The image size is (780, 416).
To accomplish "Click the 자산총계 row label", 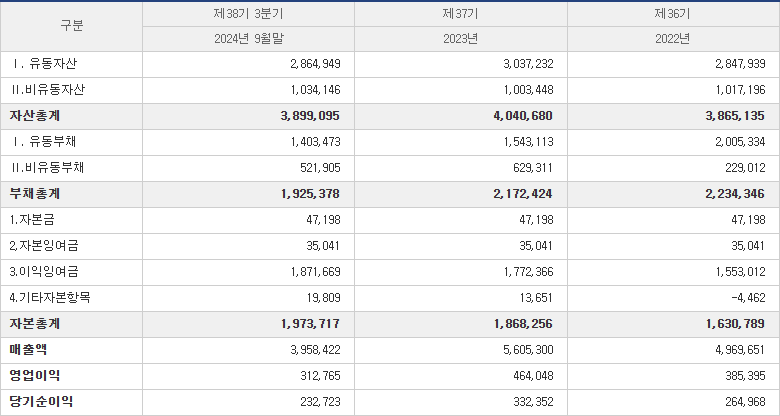I will pos(35,115).
